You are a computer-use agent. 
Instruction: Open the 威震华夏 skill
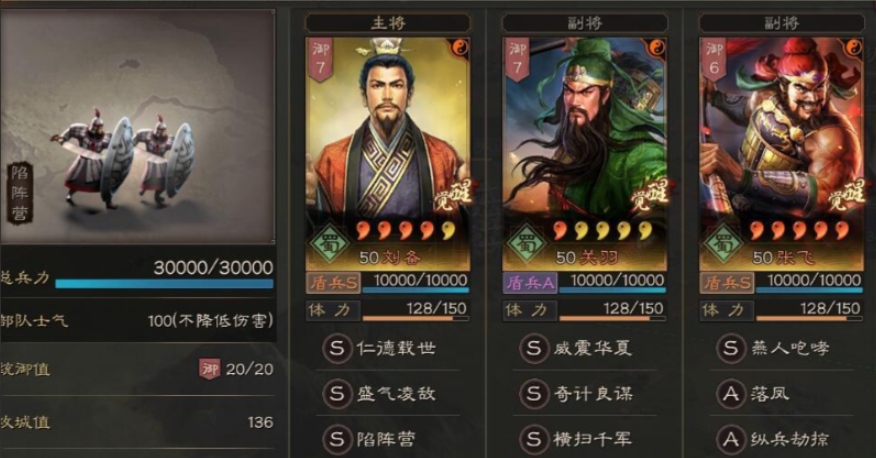(x=575, y=349)
